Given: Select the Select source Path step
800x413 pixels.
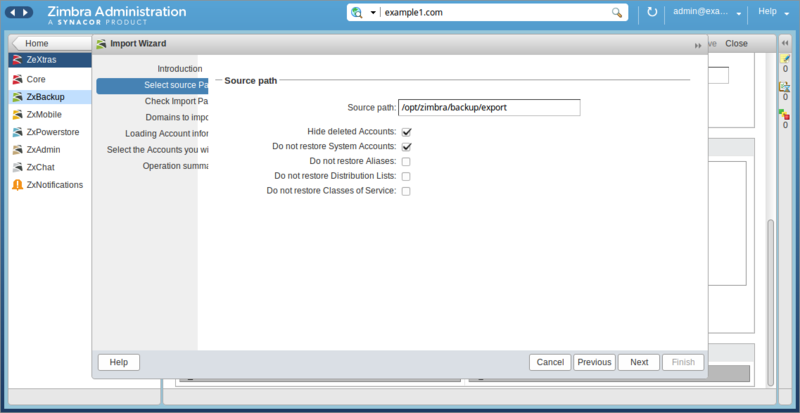Looking at the screenshot, I should click(152, 85).
